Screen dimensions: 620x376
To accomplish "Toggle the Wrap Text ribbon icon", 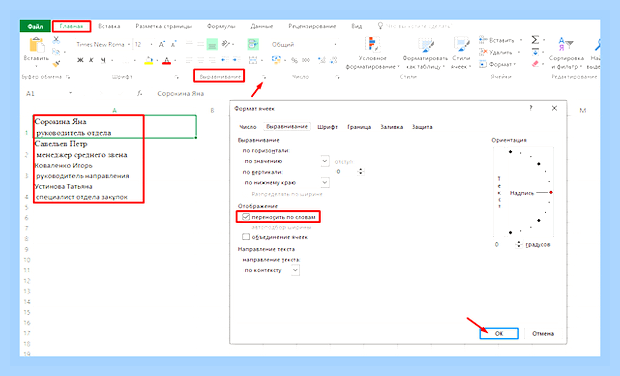I will click(x=253, y=44).
